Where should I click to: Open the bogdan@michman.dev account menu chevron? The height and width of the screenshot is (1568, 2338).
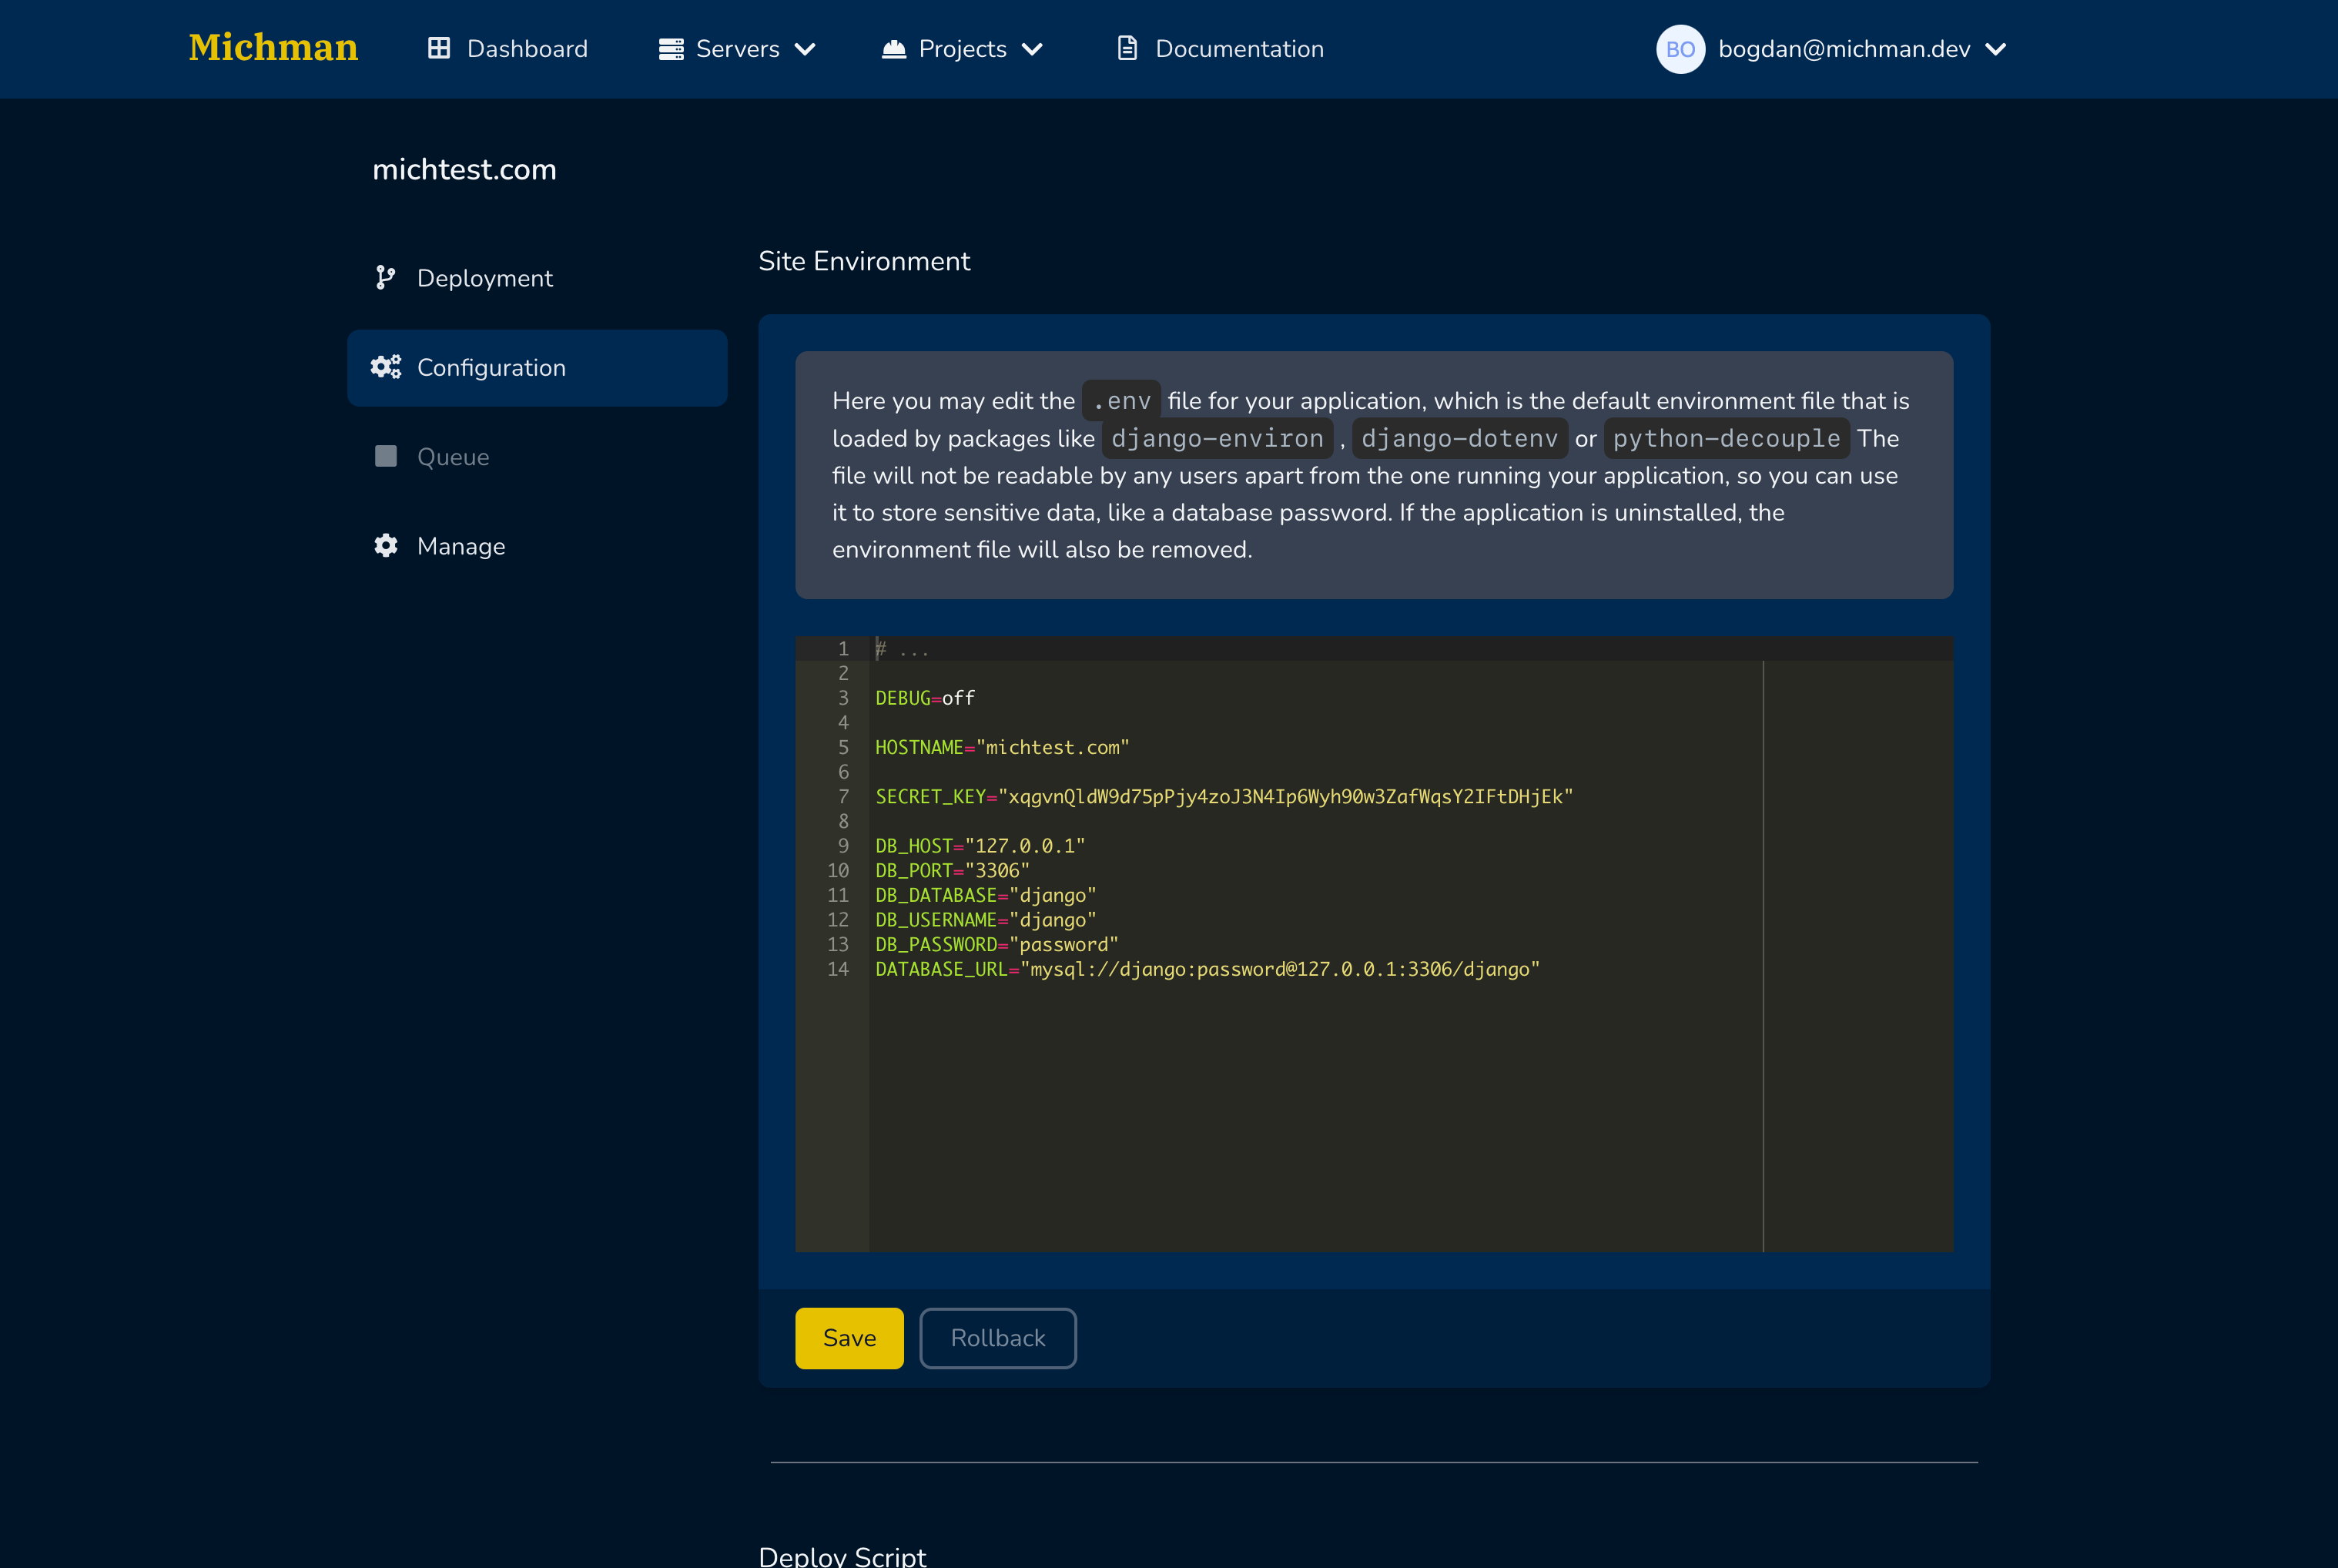(1996, 49)
